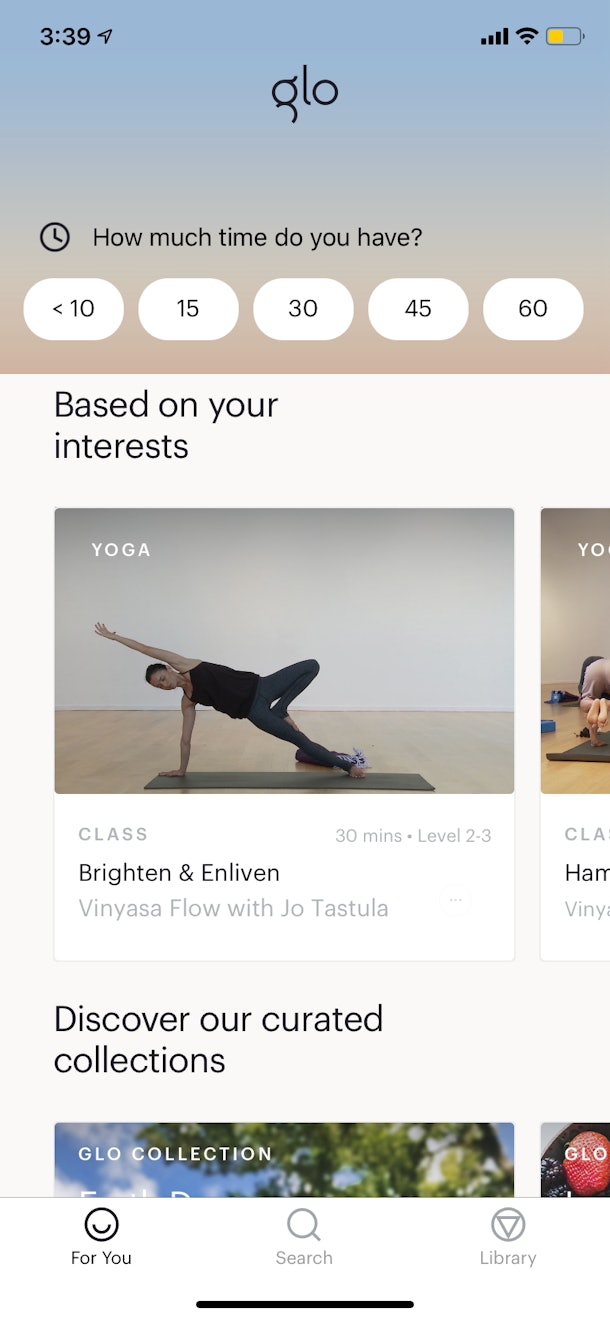Image resolution: width=610 pixels, height=1320 pixels.
Task: Open the Search magnifier icon
Action: coord(304,1224)
